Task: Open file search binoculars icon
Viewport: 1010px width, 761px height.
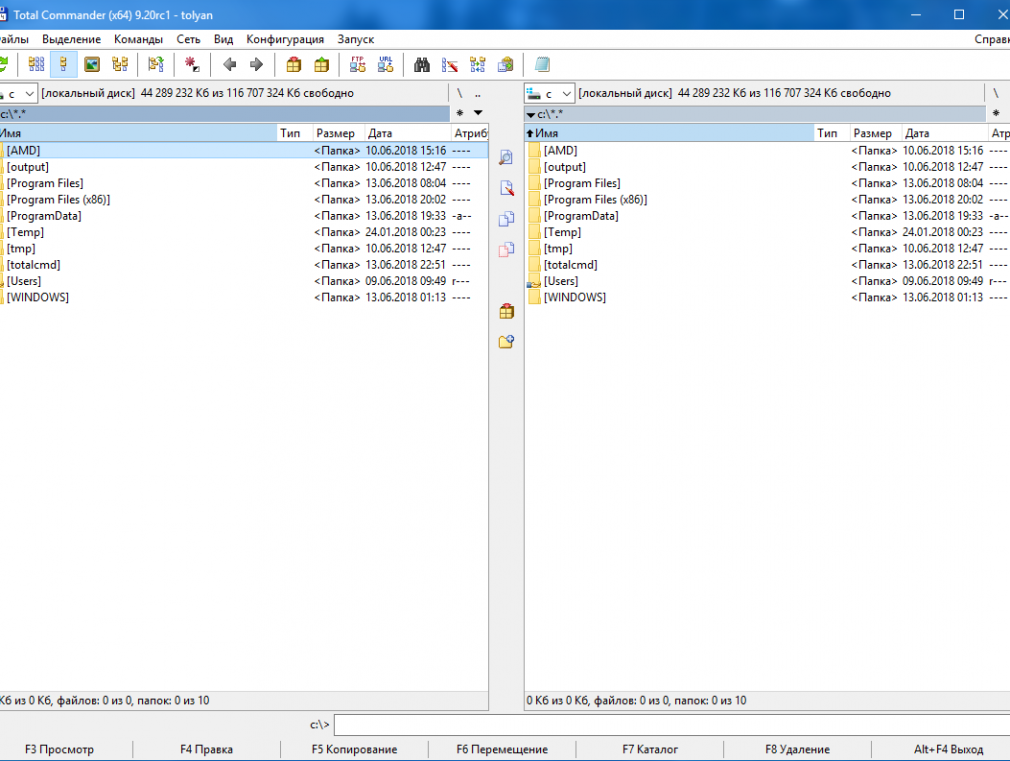Action: (422, 64)
